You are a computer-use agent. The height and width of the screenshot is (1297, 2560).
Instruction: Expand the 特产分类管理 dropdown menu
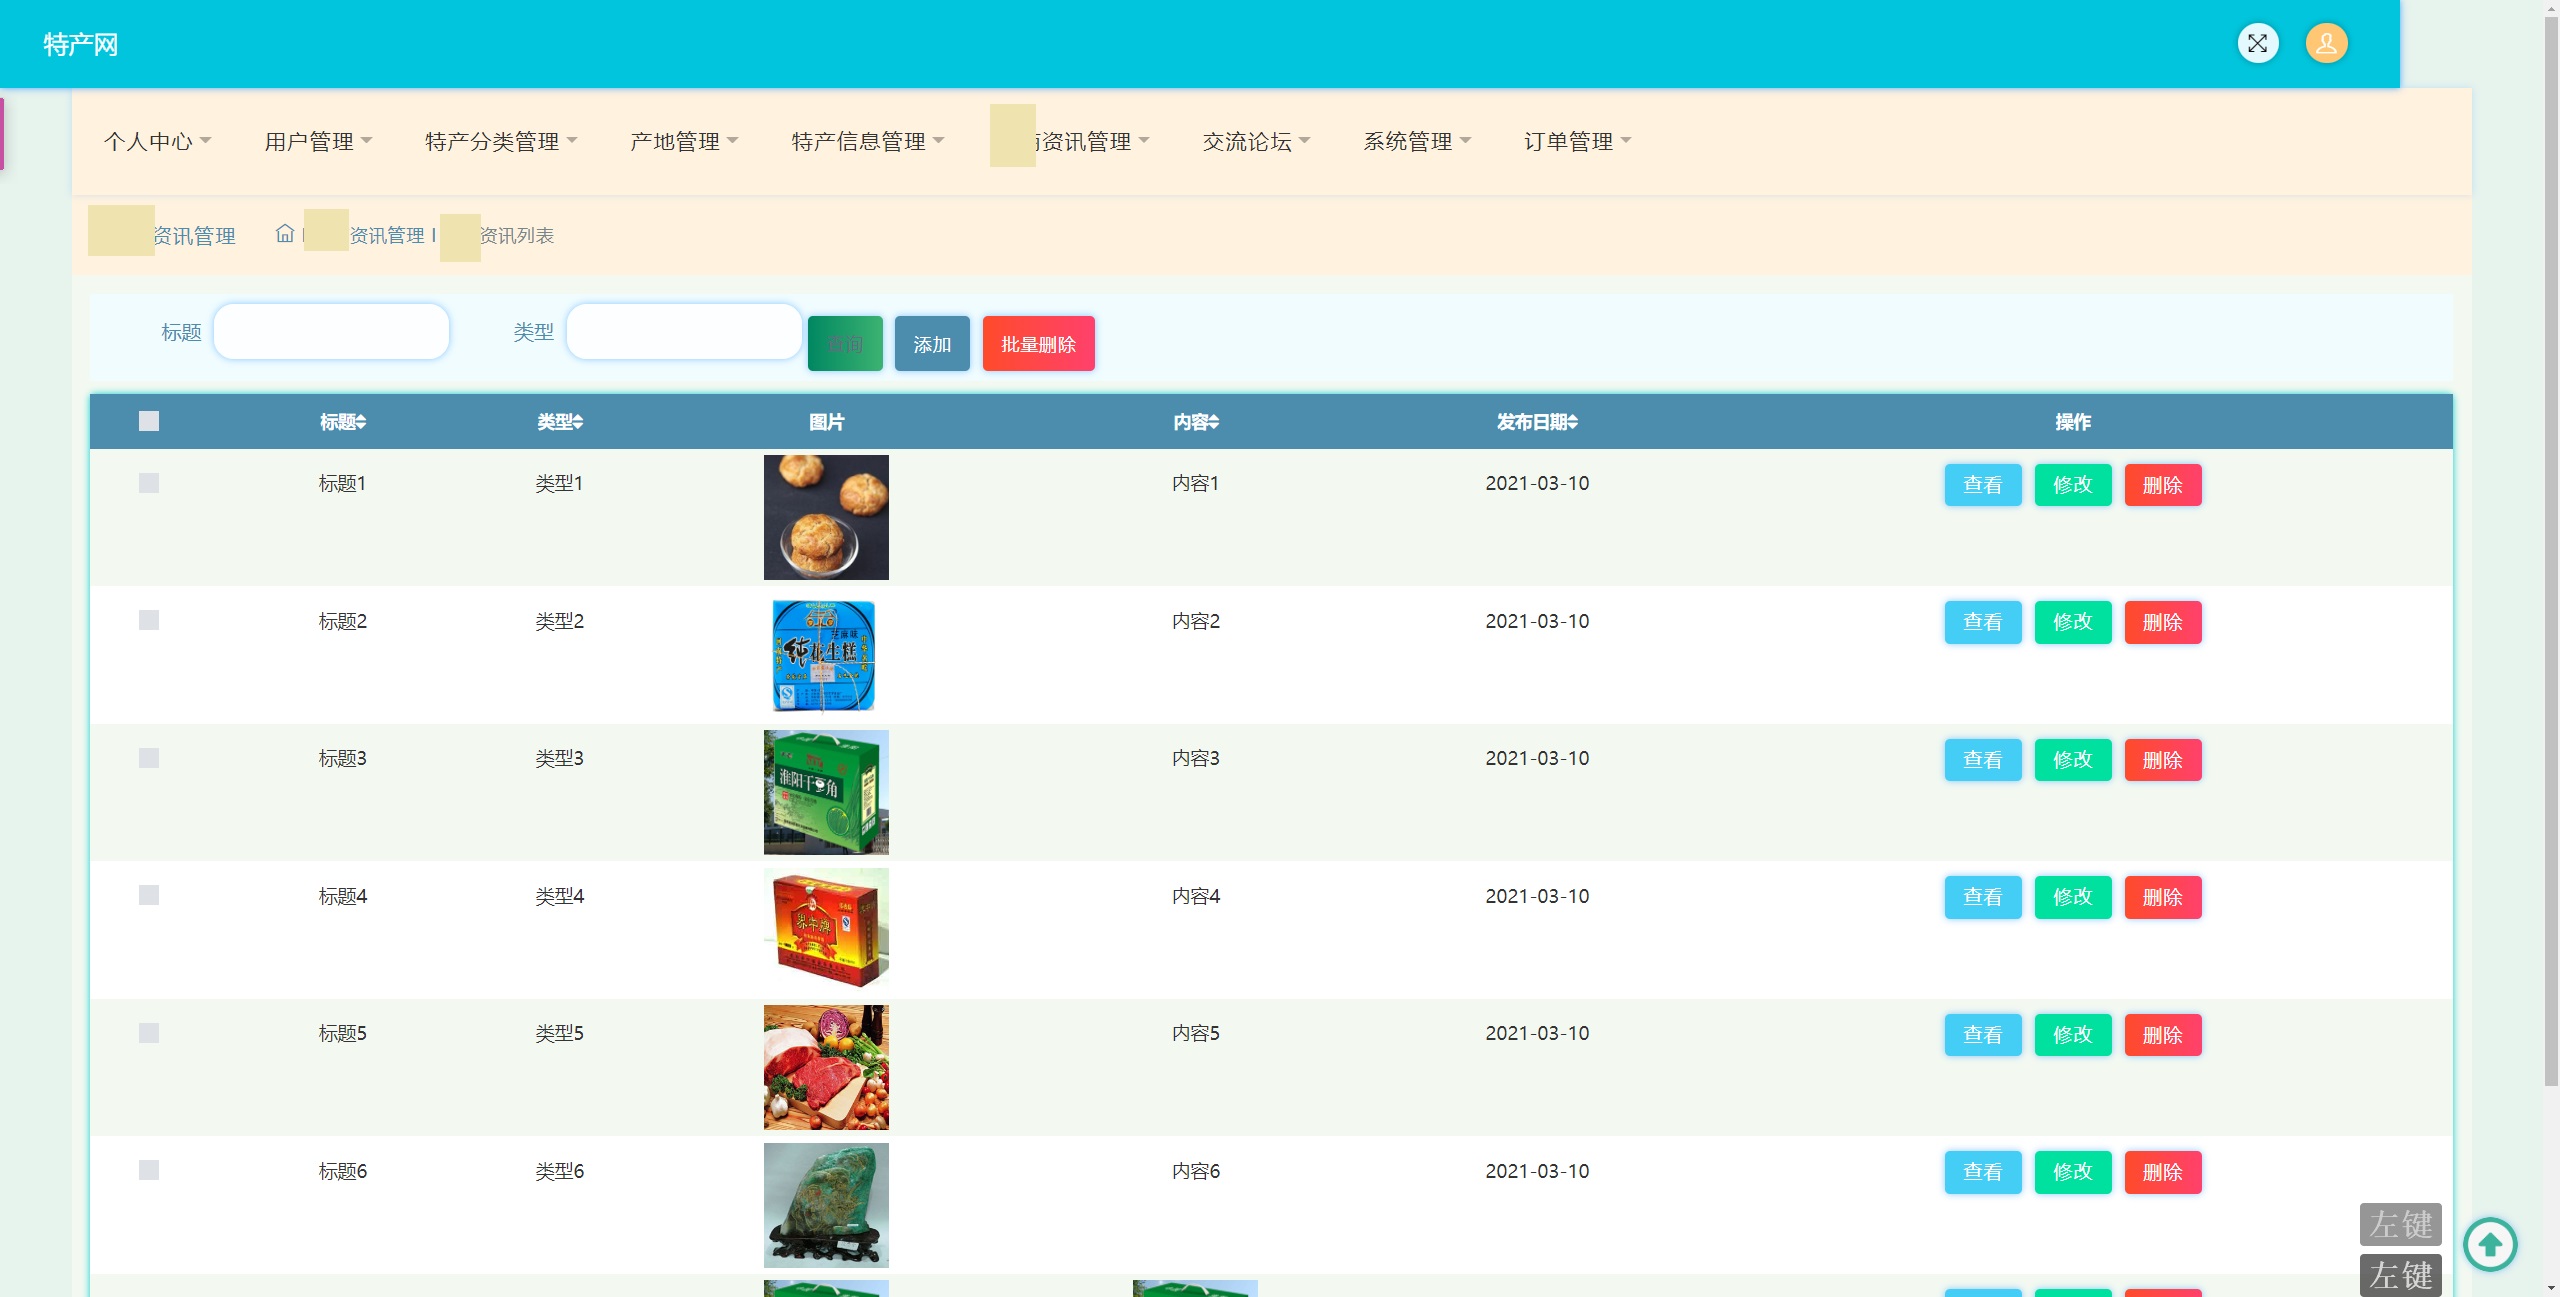click(500, 141)
